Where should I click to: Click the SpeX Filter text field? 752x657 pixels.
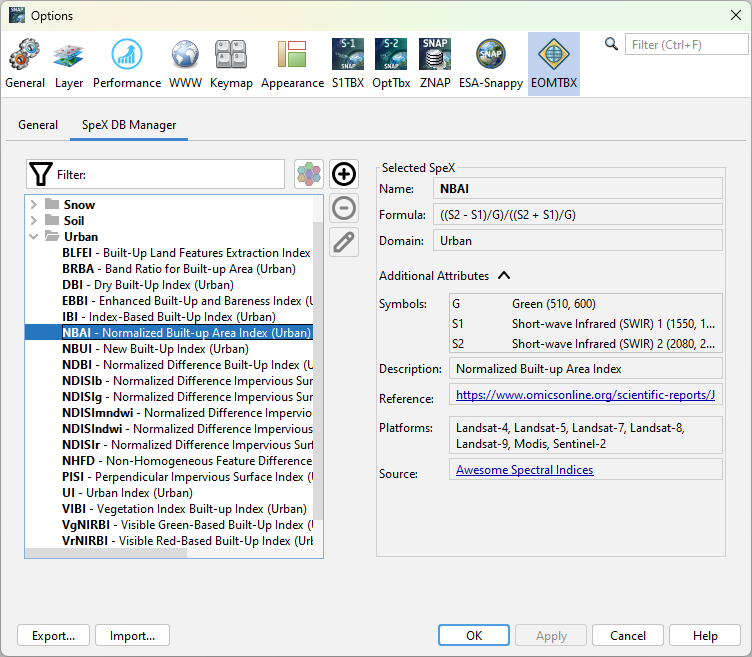point(168,174)
